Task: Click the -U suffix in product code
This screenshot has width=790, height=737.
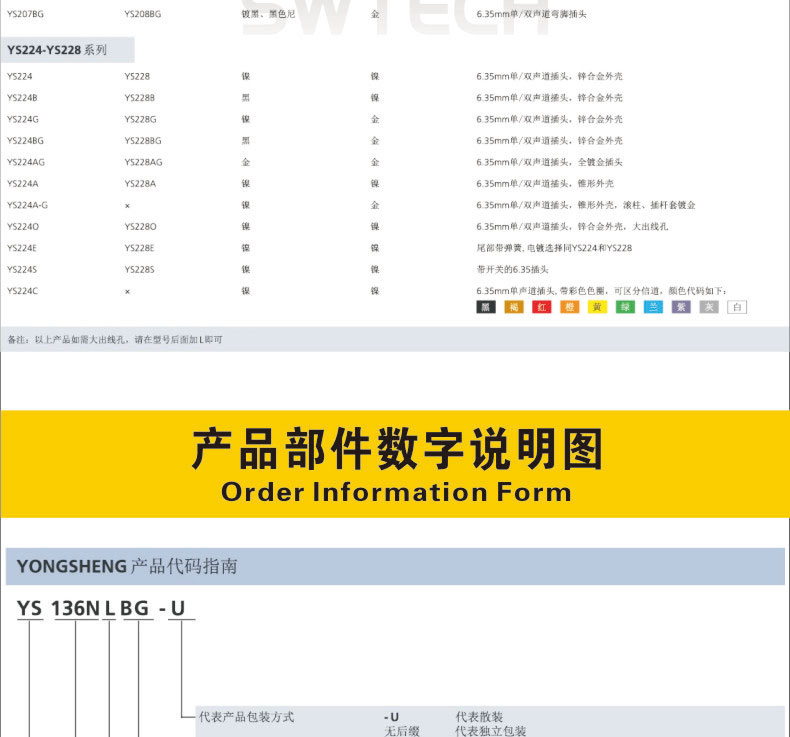Action: click(176, 608)
